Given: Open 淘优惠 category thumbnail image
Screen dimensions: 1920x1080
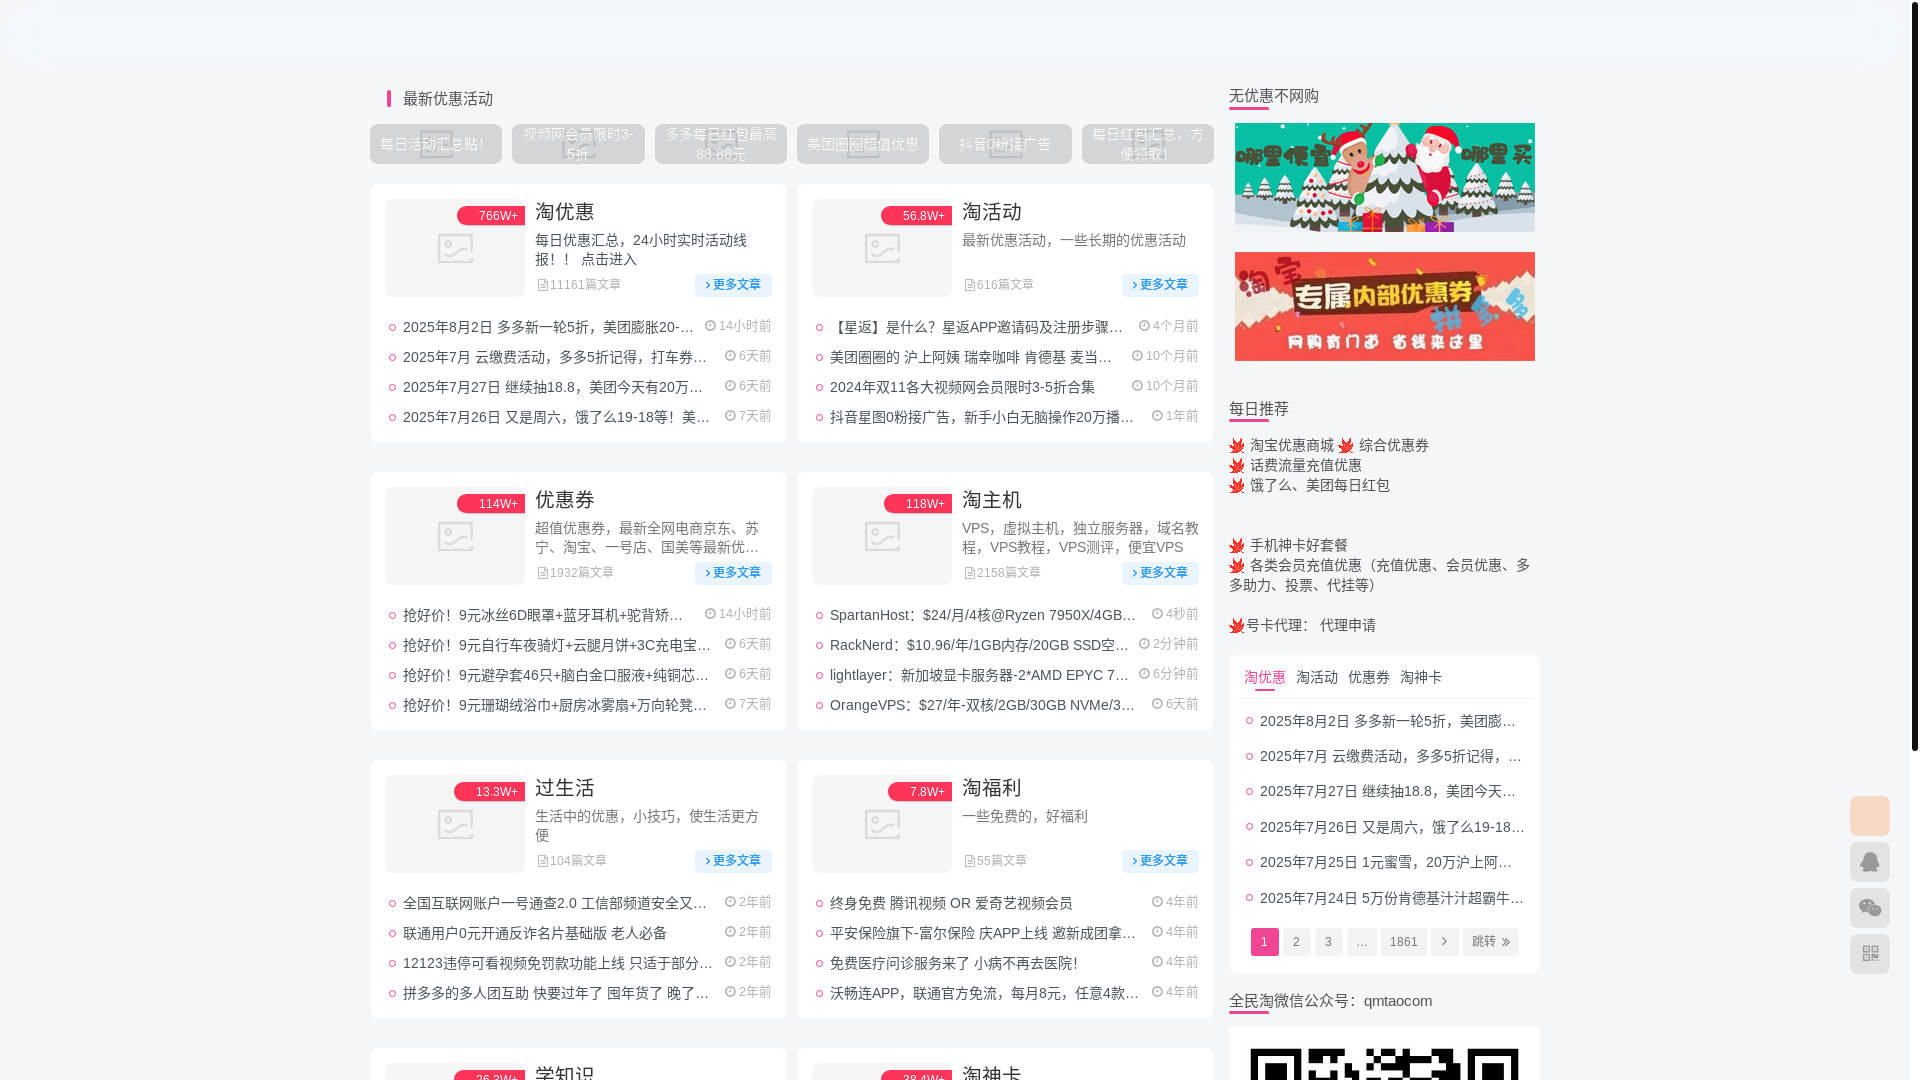Looking at the screenshot, I should (x=455, y=248).
